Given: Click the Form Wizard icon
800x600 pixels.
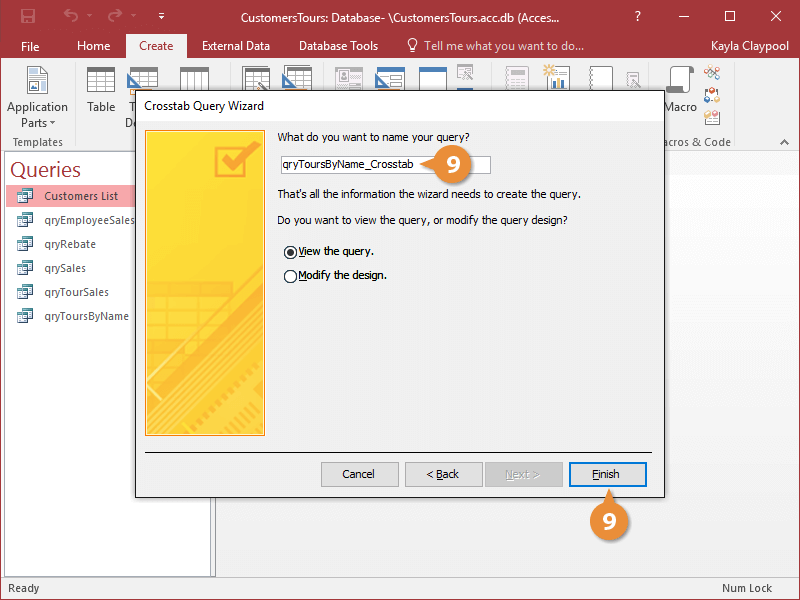Looking at the screenshot, I should click(465, 72).
